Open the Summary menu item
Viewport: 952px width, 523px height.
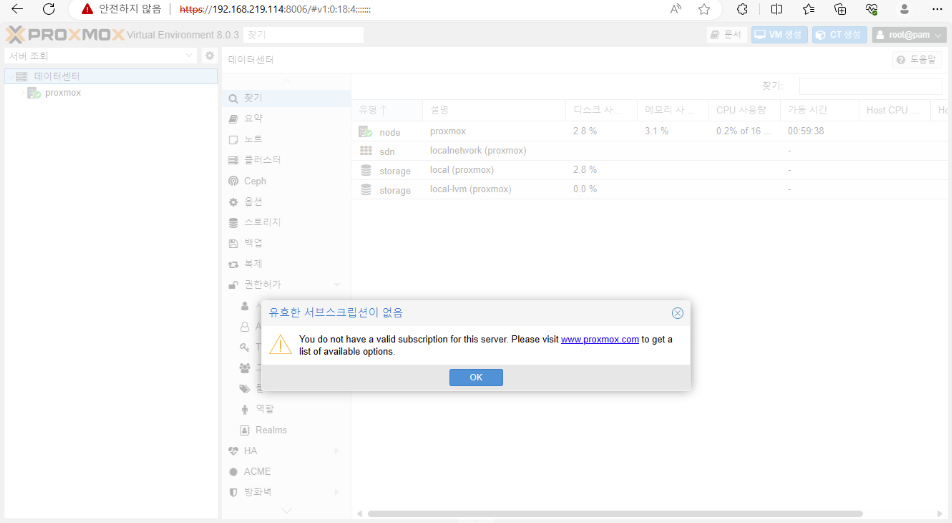click(286, 118)
